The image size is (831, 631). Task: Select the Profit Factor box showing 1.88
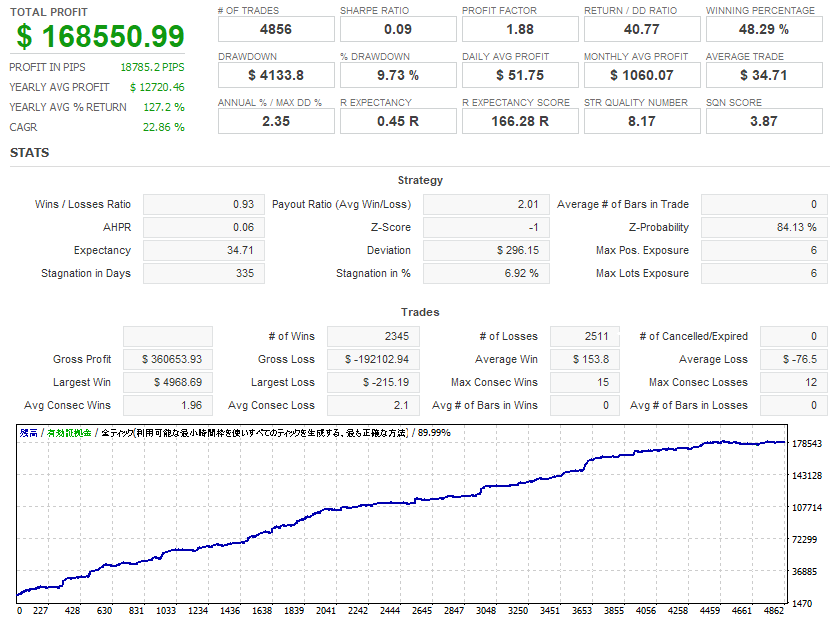pos(520,29)
